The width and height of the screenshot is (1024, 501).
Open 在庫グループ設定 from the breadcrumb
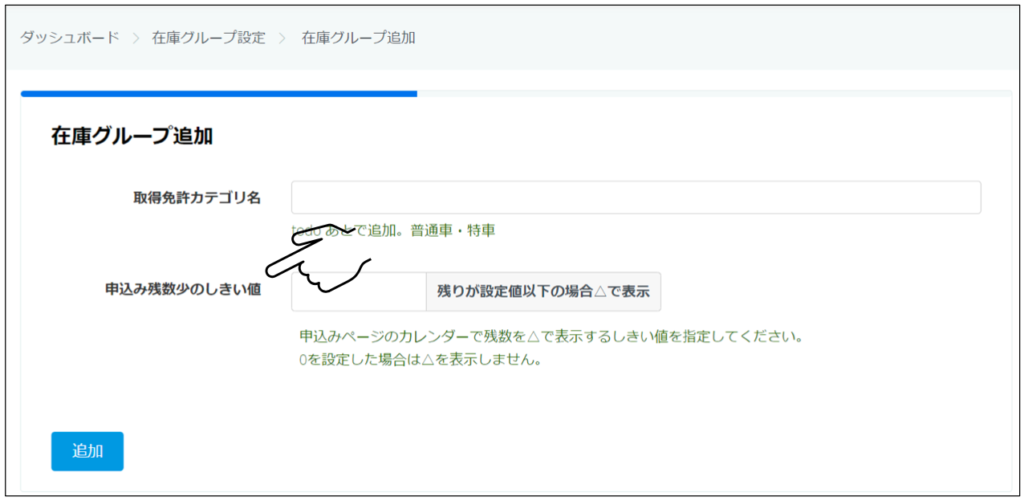[x=208, y=38]
